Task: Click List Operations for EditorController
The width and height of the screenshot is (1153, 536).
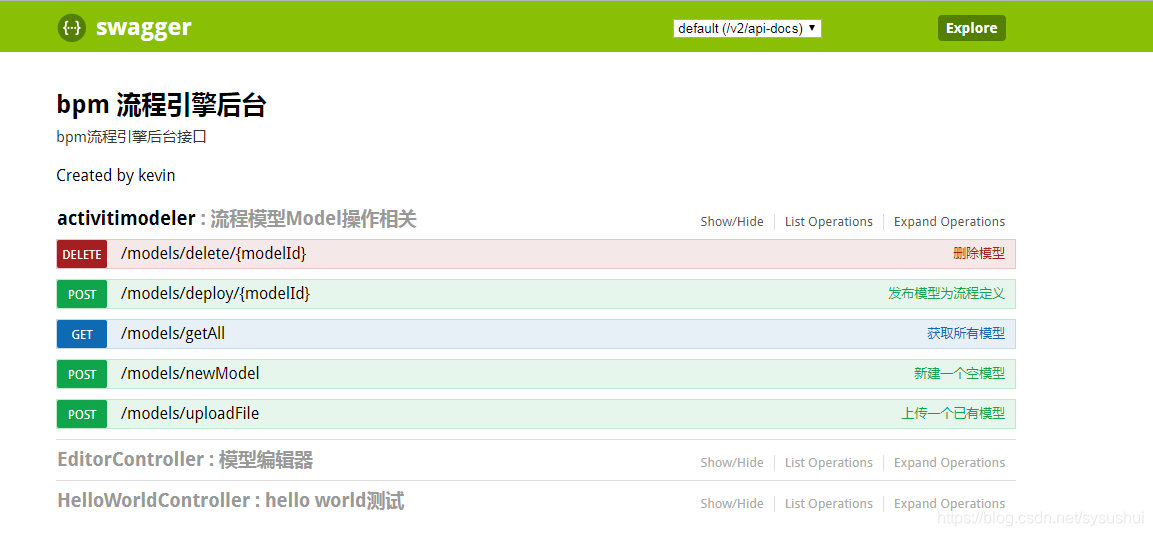Action: (829, 462)
